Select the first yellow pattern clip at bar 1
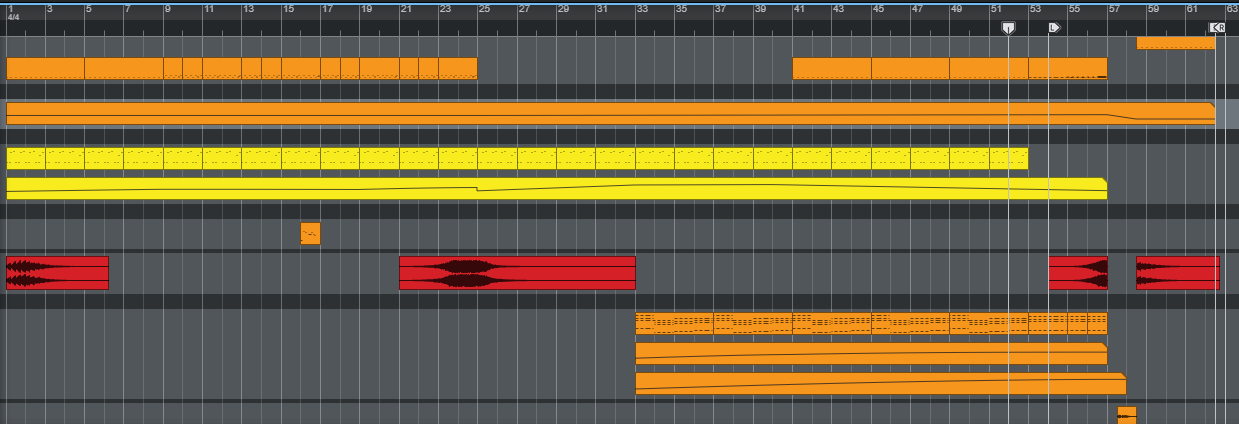1239x424 pixels. tap(45, 158)
